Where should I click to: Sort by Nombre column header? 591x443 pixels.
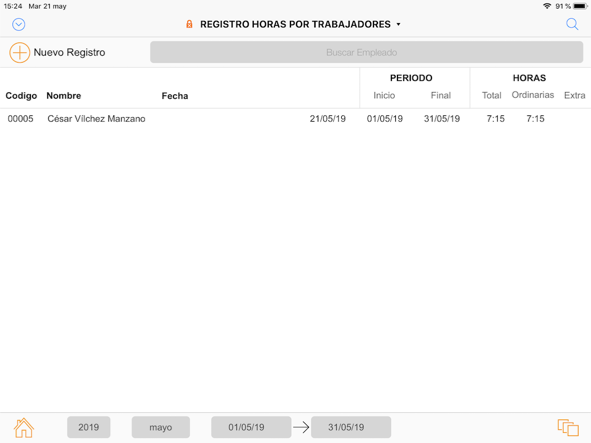[x=64, y=96]
